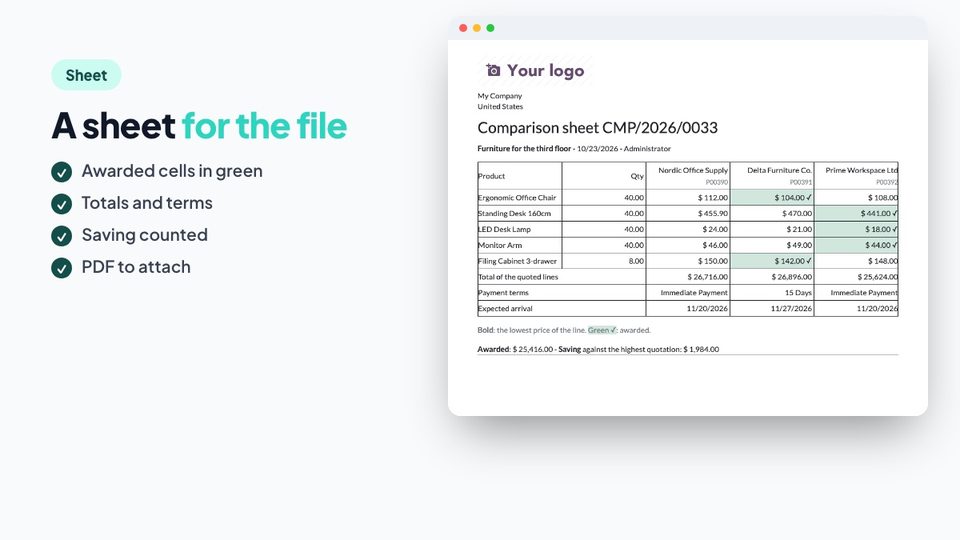
Task: Click the checkmark icon beside Saving counted
Action: 61,236
